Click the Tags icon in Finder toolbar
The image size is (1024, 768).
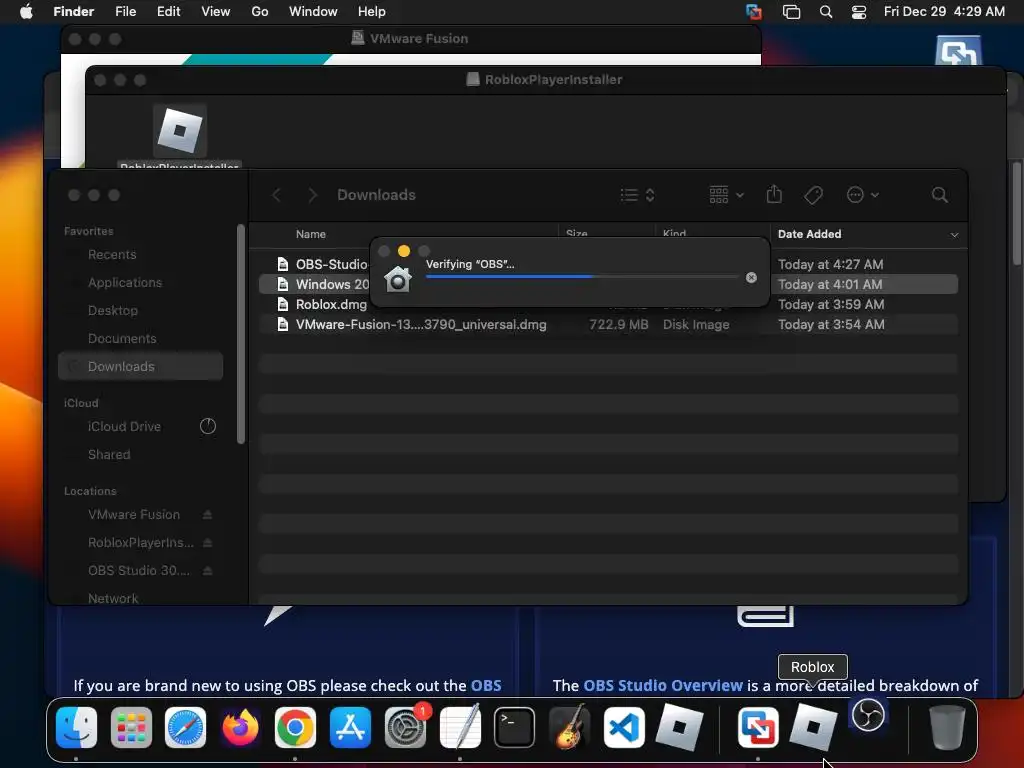point(814,195)
